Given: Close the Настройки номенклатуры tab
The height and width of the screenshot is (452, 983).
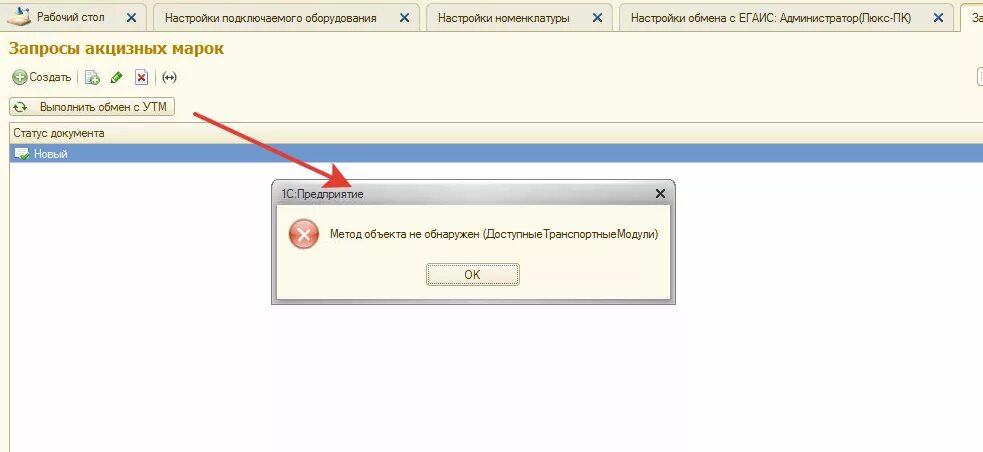Looking at the screenshot, I should (596, 18).
